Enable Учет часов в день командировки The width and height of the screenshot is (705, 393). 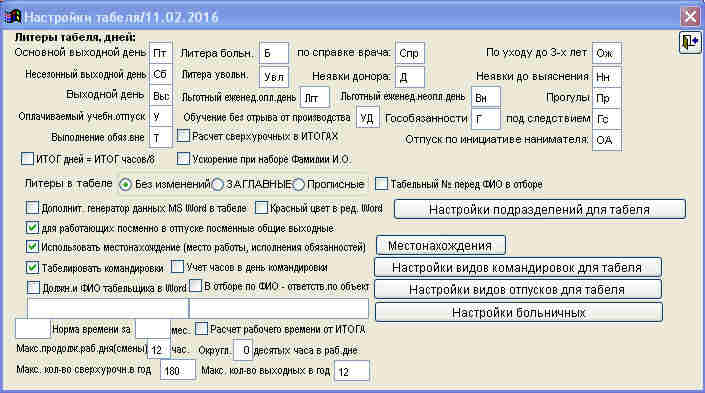pos(178,267)
